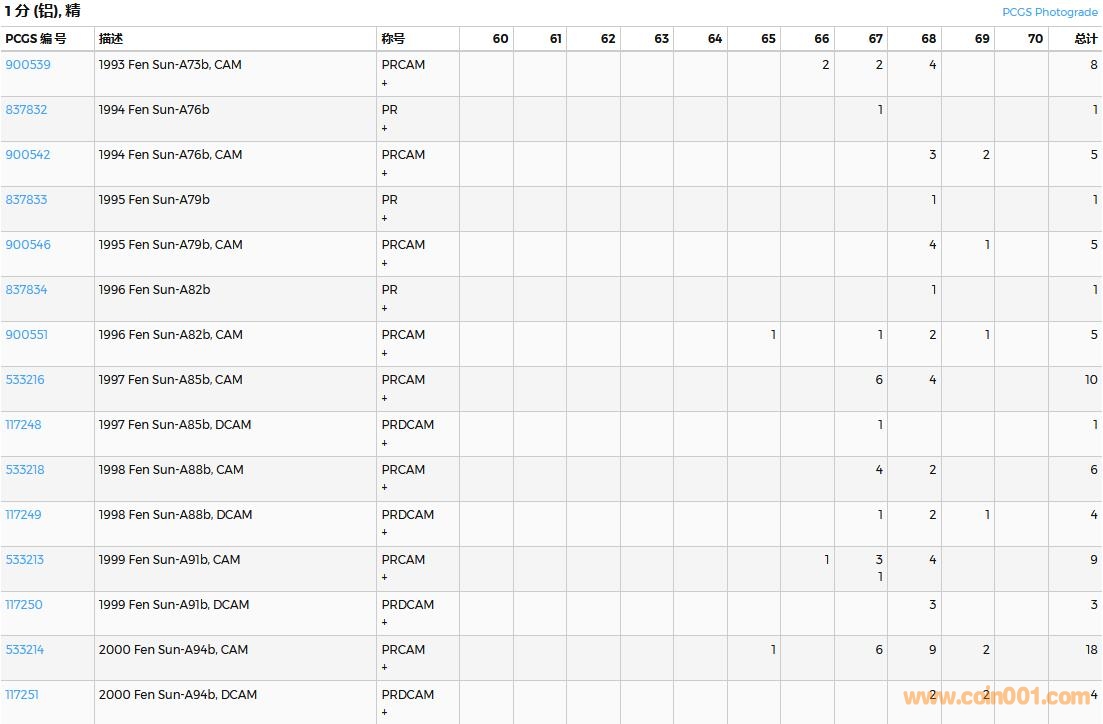Click the 描述 column header
Image resolution: width=1103 pixels, height=724 pixels.
coord(111,39)
